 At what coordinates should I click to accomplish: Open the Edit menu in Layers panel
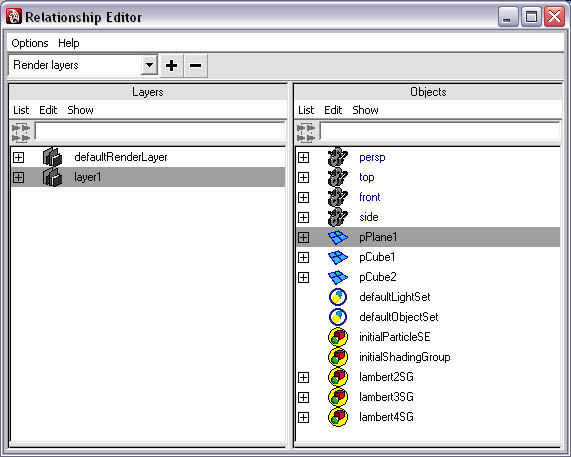click(48, 110)
